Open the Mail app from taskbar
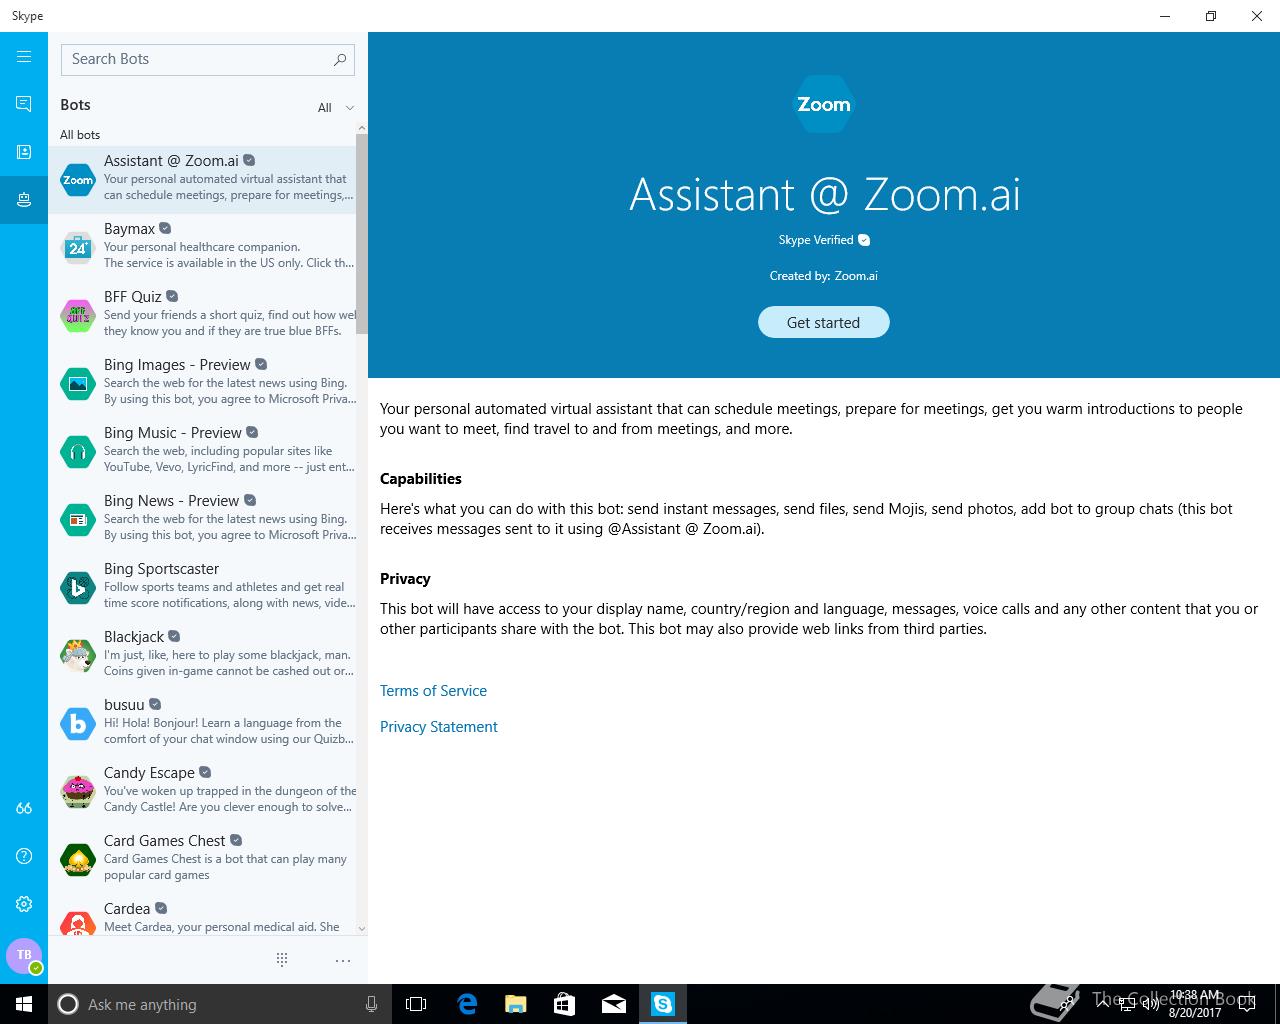The image size is (1280, 1024). pyautogui.click(x=614, y=1004)
